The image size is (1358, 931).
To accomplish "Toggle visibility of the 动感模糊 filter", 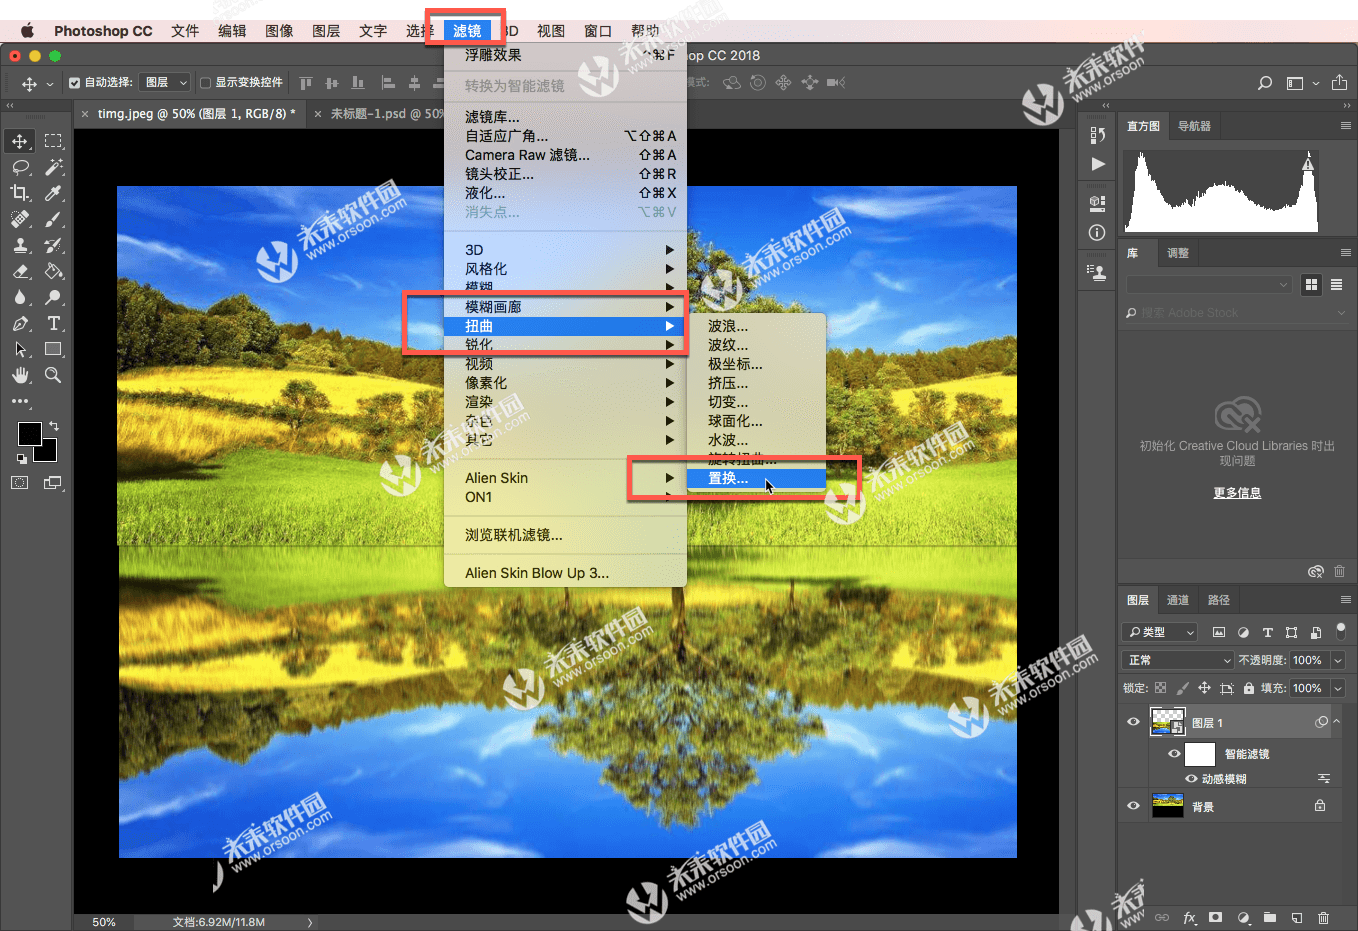I will (1191, 779).
